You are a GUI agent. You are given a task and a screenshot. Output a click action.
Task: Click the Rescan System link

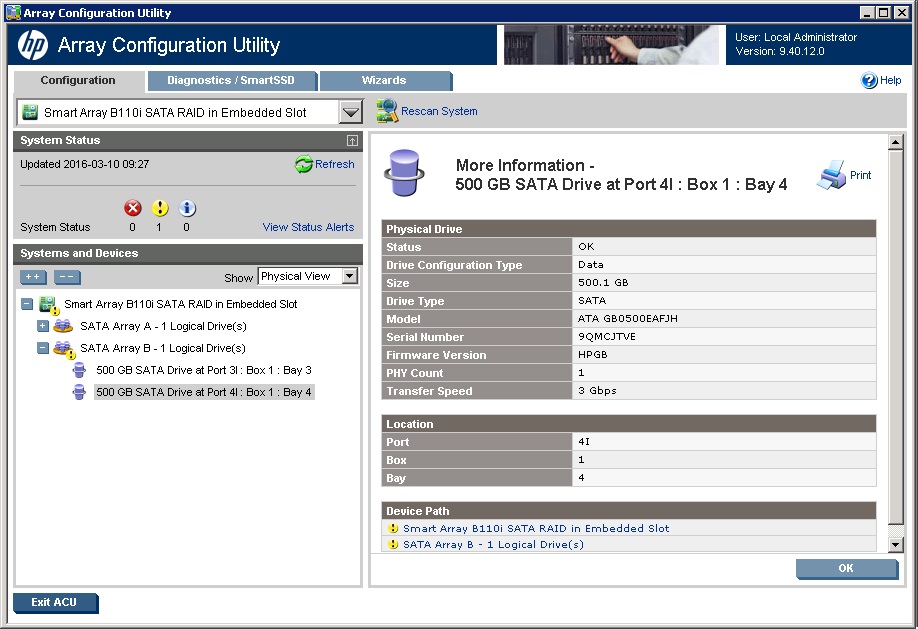click(x=439, y=111)
